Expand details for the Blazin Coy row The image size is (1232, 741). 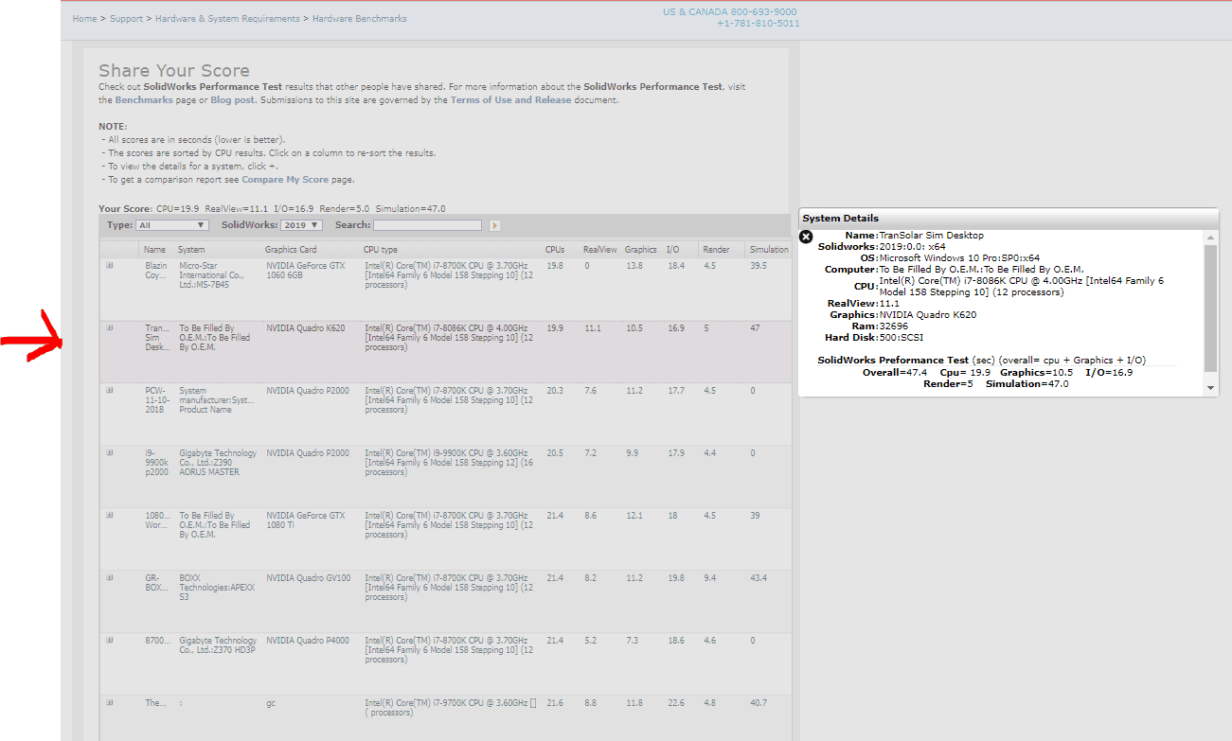tap(110, 265)
